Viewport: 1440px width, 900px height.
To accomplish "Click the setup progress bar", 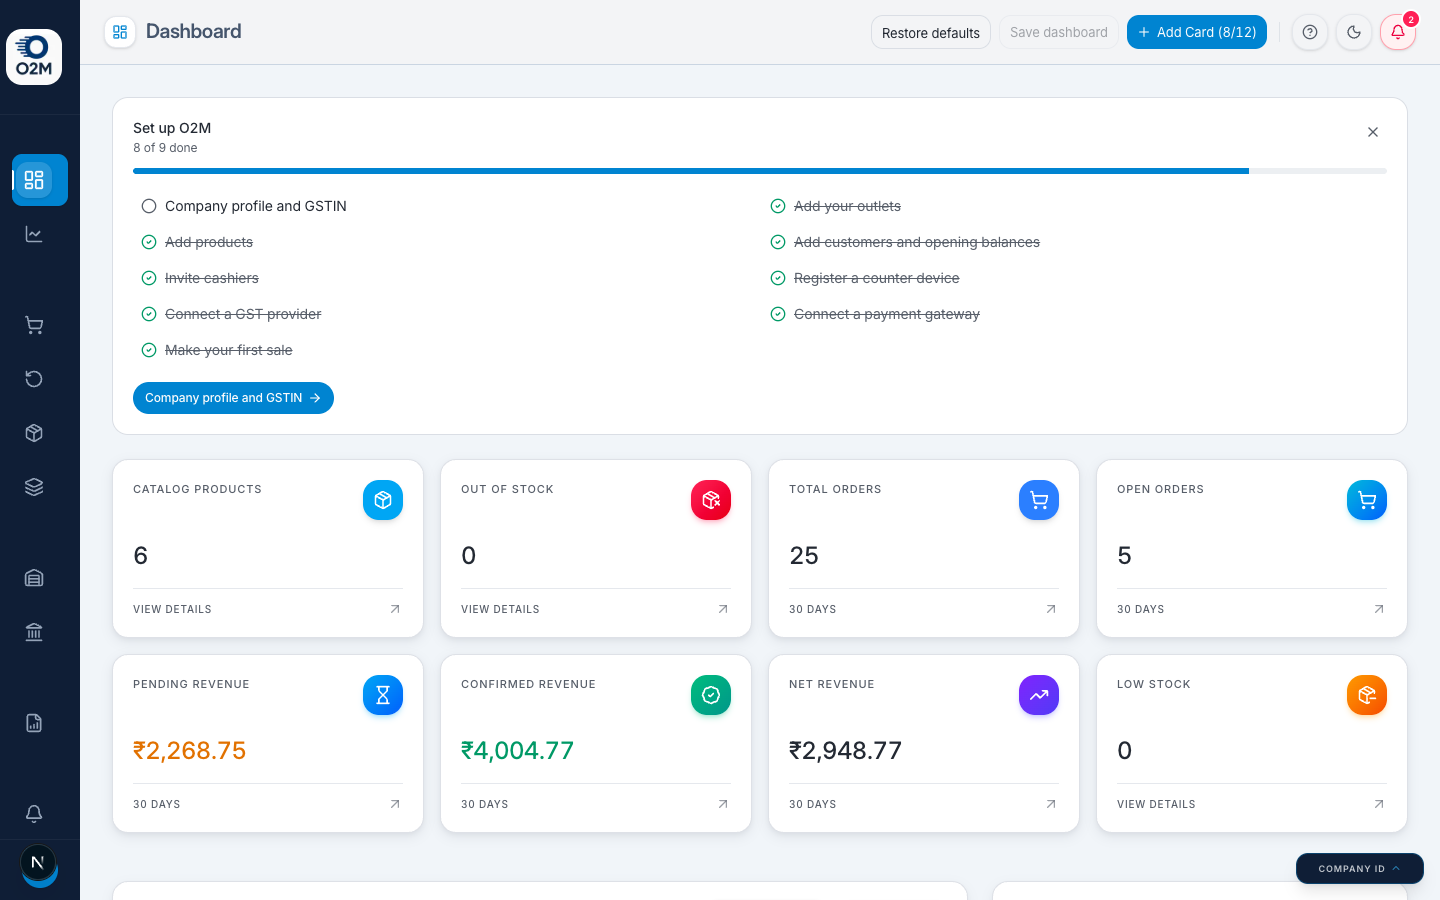I will coord(760,171).
